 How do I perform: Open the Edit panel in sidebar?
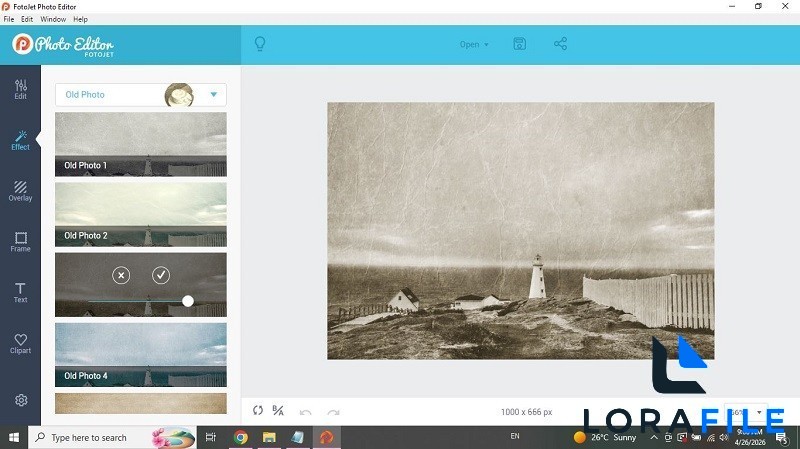(20, 89)
